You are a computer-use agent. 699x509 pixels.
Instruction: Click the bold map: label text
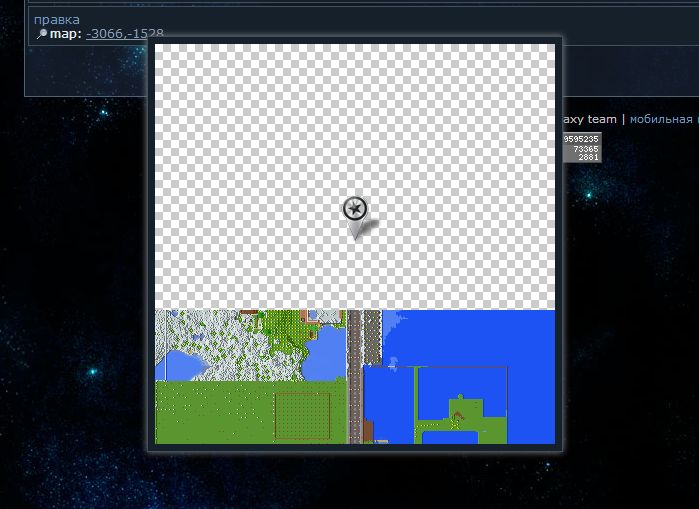(66, 34)
